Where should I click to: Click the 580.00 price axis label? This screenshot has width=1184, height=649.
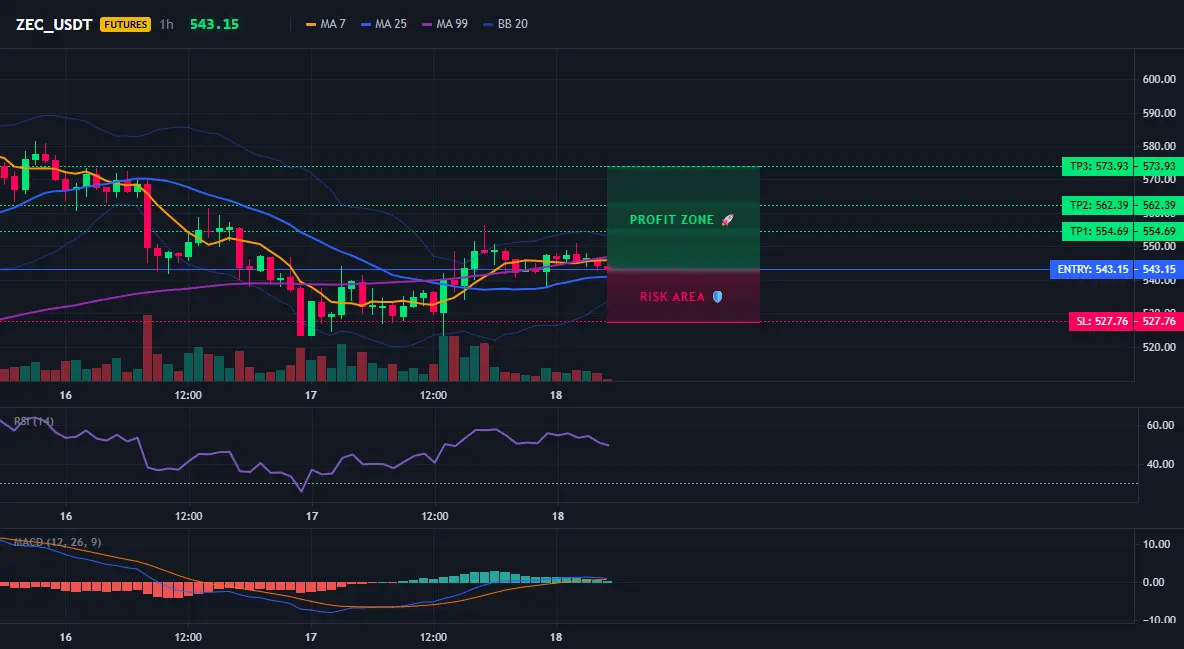1159,147
